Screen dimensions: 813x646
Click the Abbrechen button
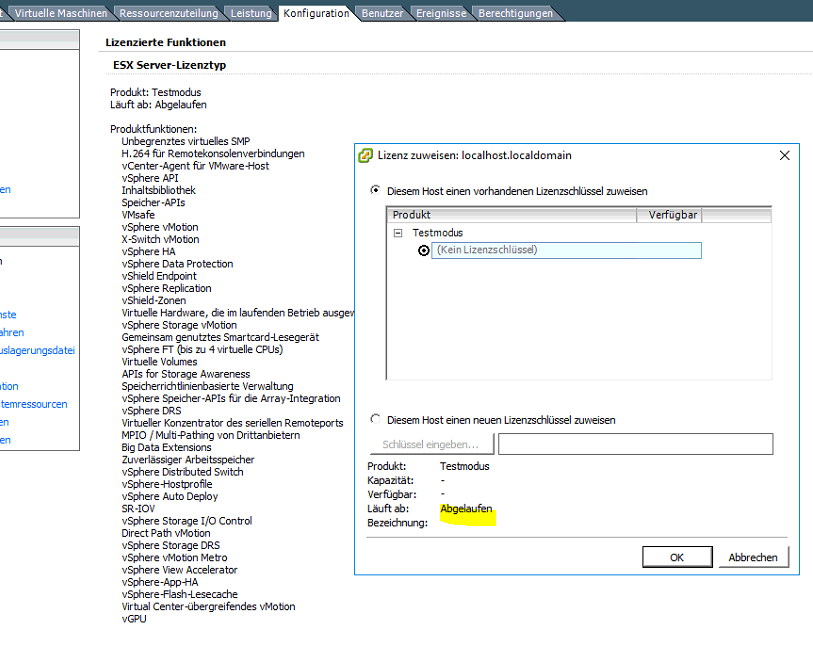(753, 557)
